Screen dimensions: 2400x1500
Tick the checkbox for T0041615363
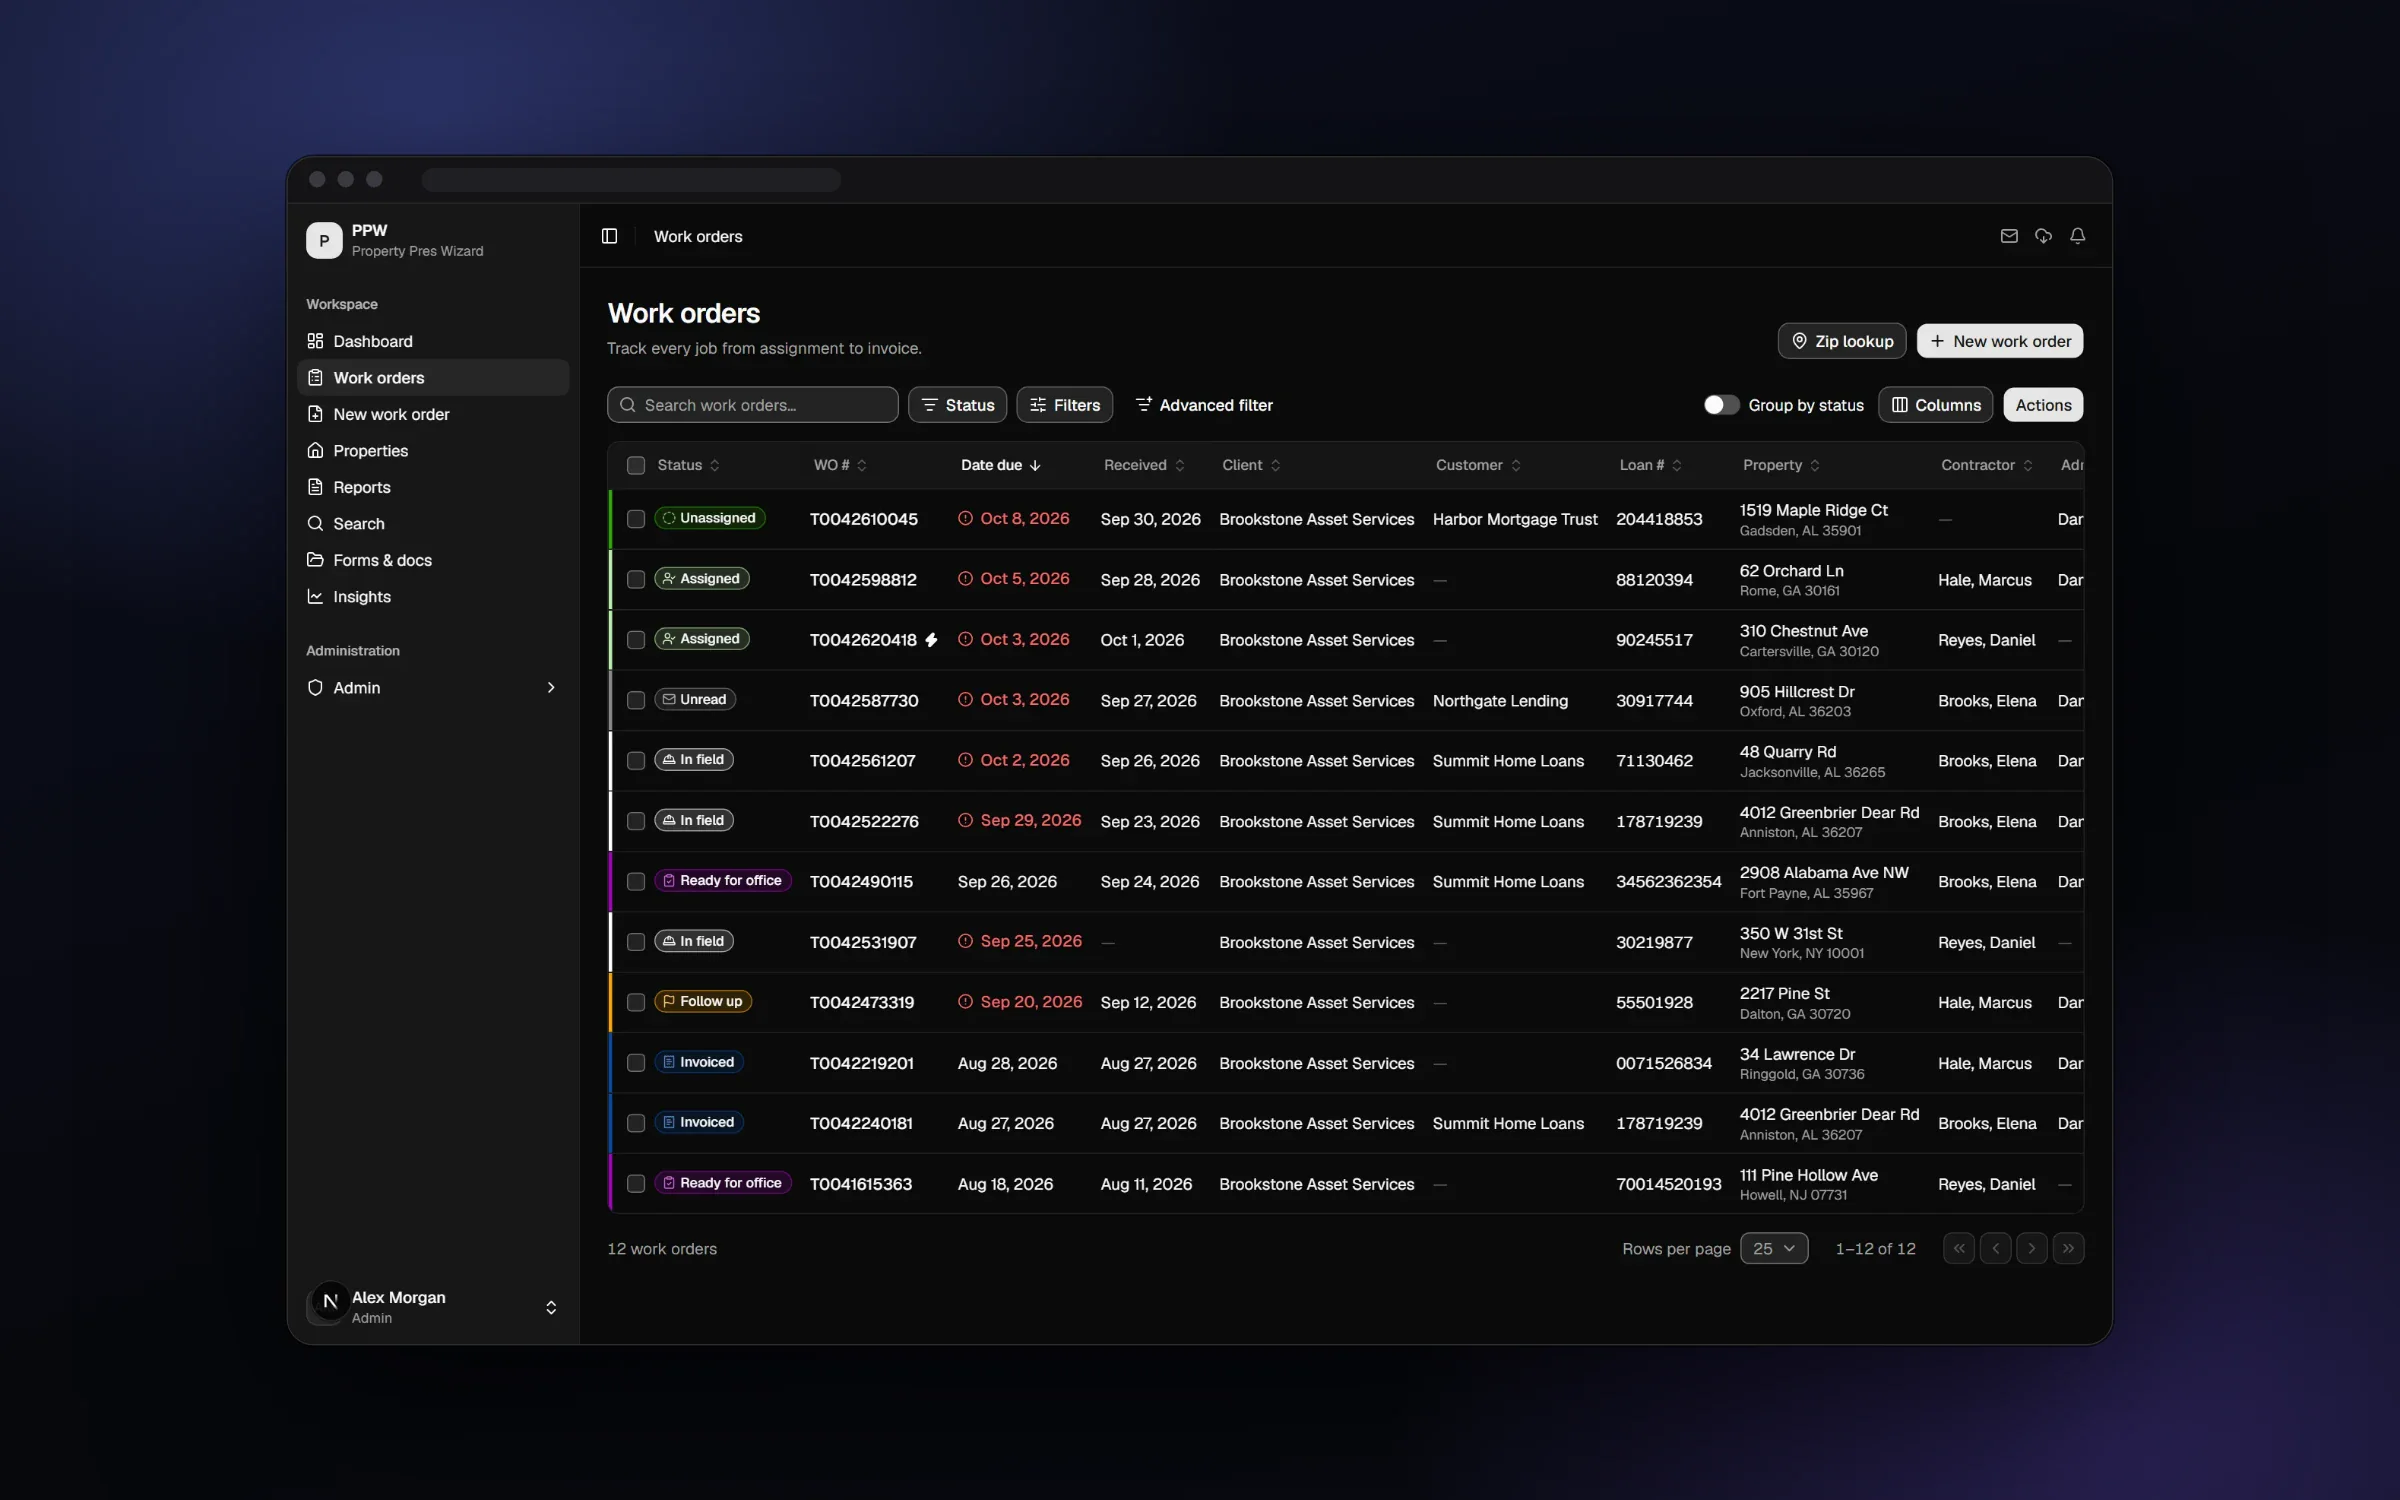click(x=636, y=1184)
